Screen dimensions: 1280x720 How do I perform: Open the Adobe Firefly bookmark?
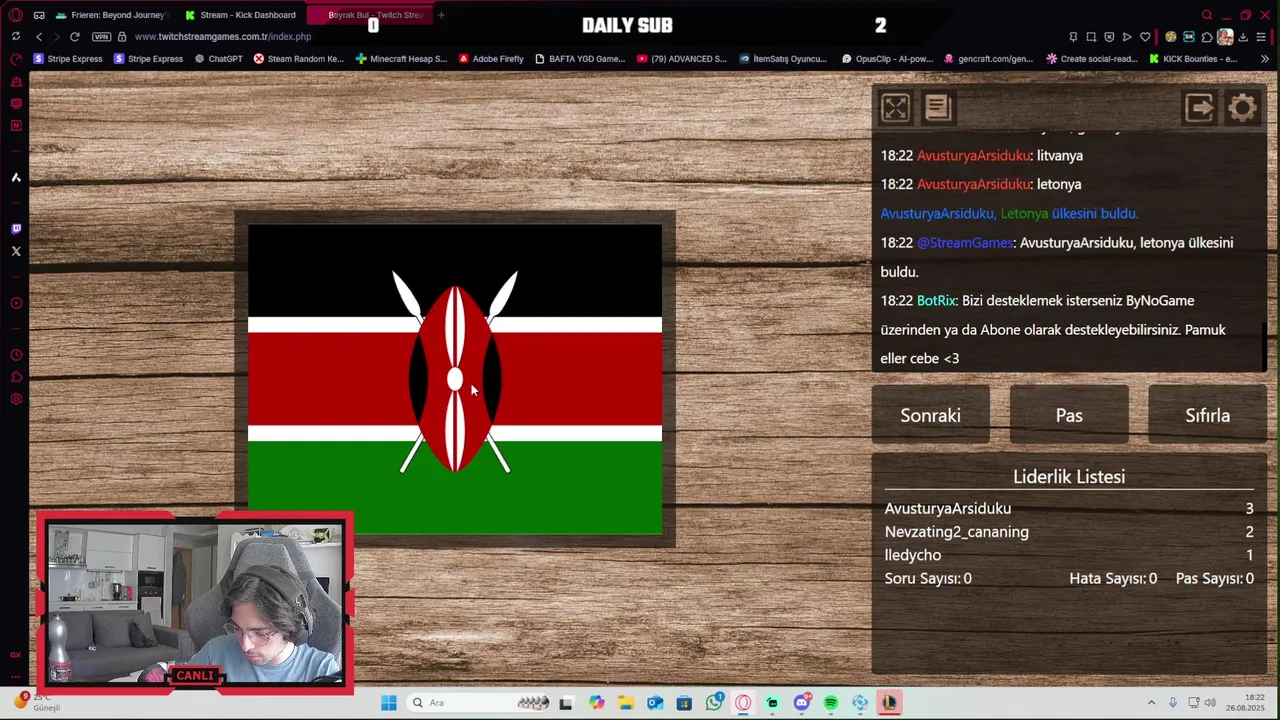tap(491, 59)
